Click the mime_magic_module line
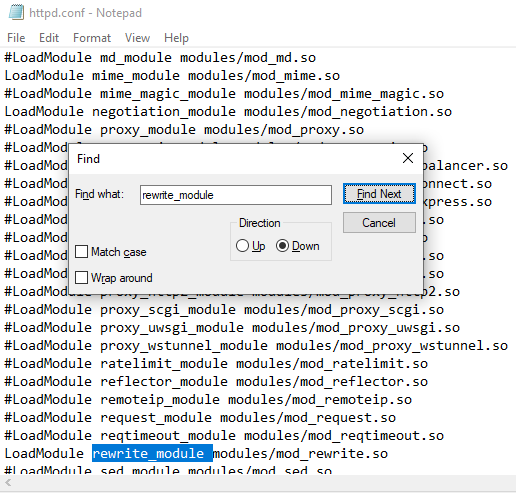The image size is (516, 493). (224, 94)
